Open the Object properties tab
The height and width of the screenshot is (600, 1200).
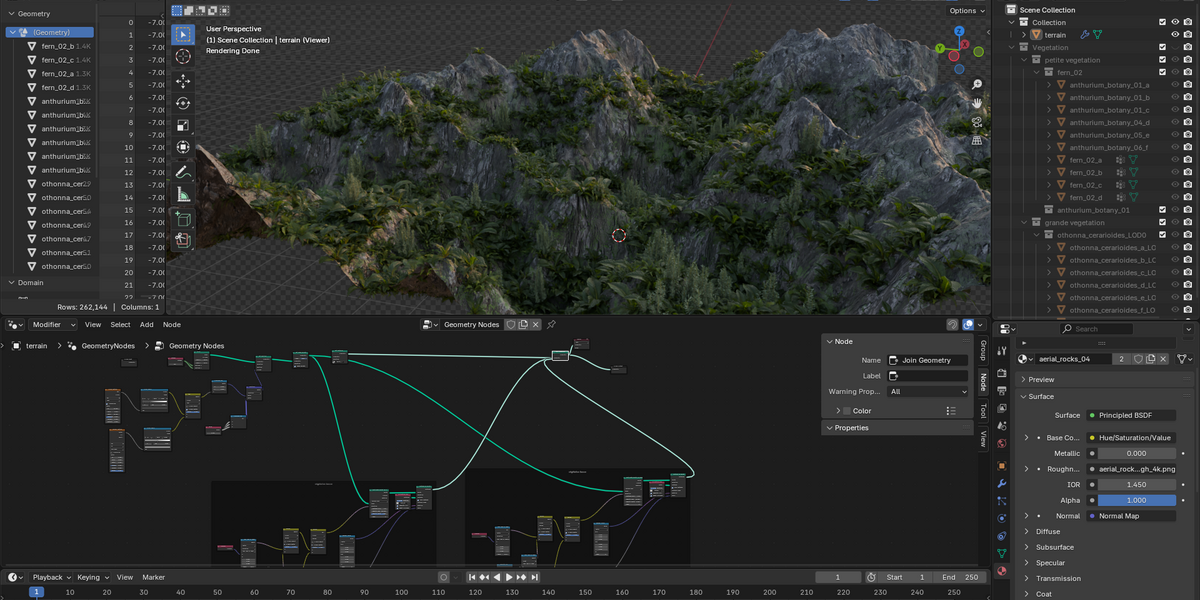tap(1001, 465)
